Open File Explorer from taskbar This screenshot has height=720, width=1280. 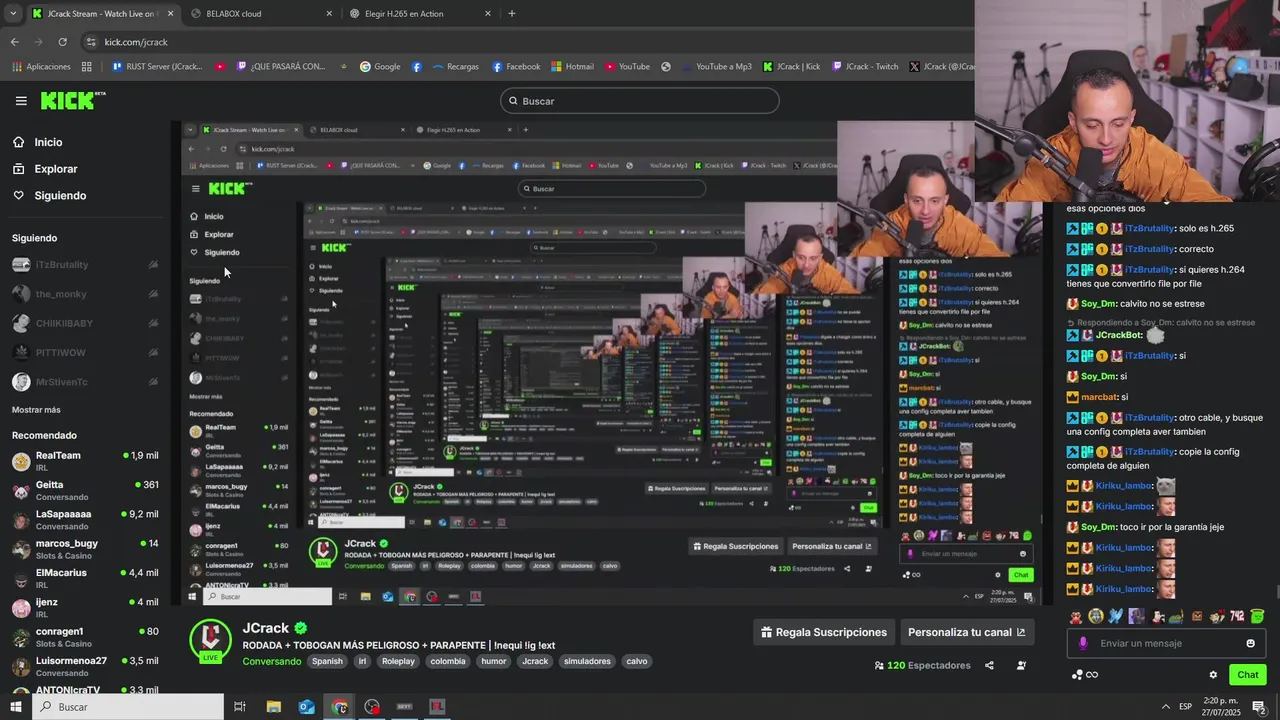tap(273, 707)
